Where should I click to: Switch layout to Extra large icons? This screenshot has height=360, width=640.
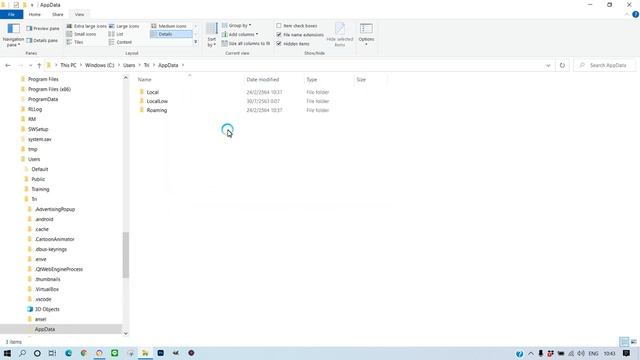pyautogui.click(x=87, y=26)
